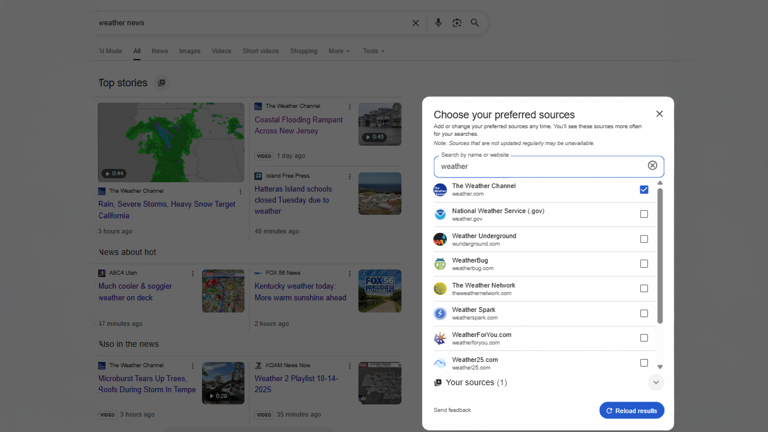This screenshot has width=768, height=432.
Task: Check The Weather Network source
Action: (644, 288)
